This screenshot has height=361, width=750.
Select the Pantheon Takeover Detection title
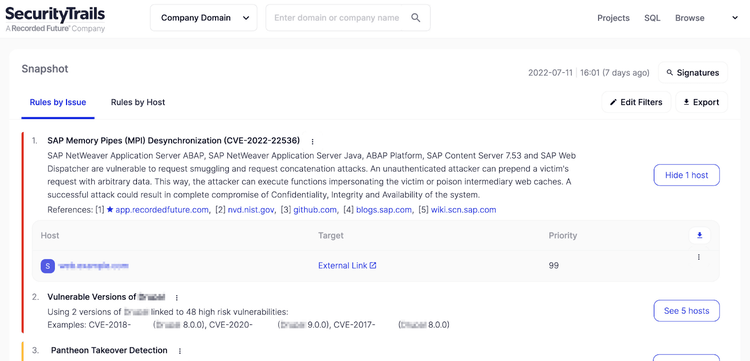[x=109, y=350]
